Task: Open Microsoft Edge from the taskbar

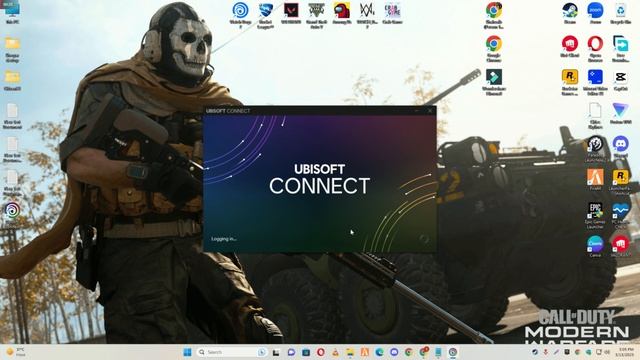Action: 379,352
